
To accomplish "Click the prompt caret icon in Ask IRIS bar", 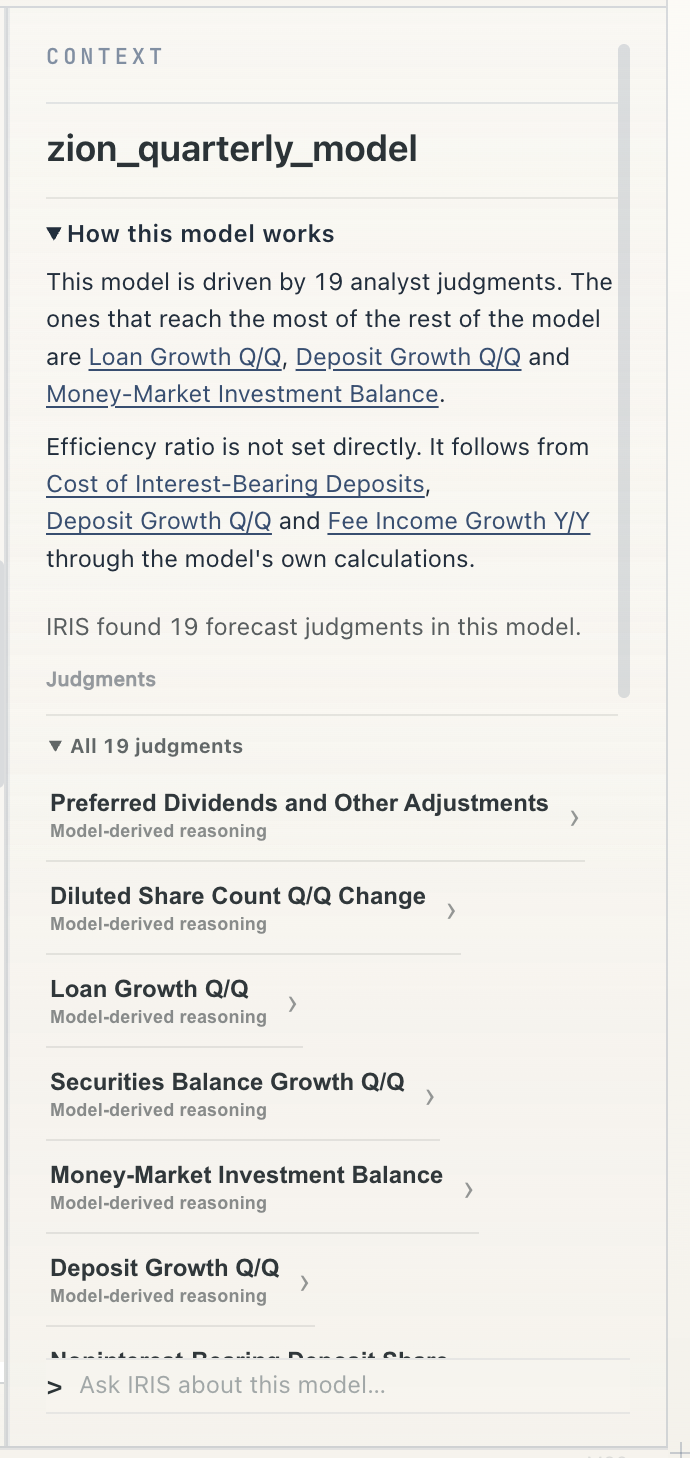I will 55,1387.
